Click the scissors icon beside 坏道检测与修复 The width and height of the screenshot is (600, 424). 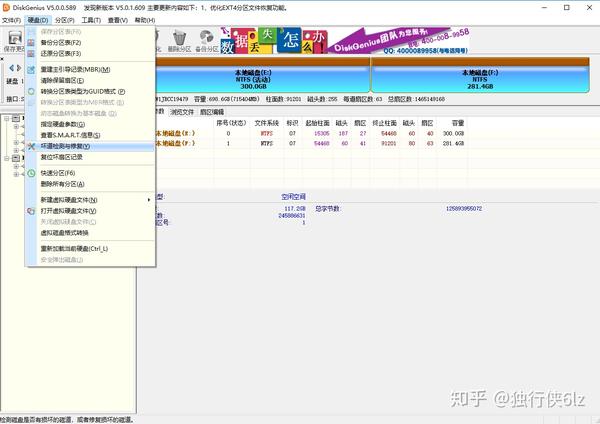click(x=31, y=146)
